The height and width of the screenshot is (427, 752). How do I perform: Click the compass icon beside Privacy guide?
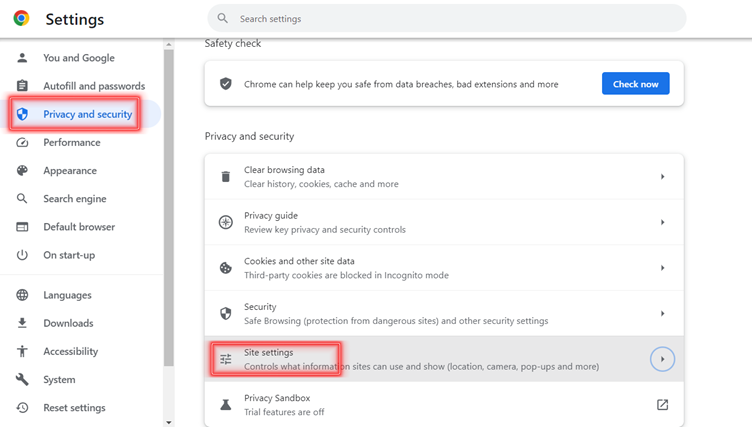point(225,222)
